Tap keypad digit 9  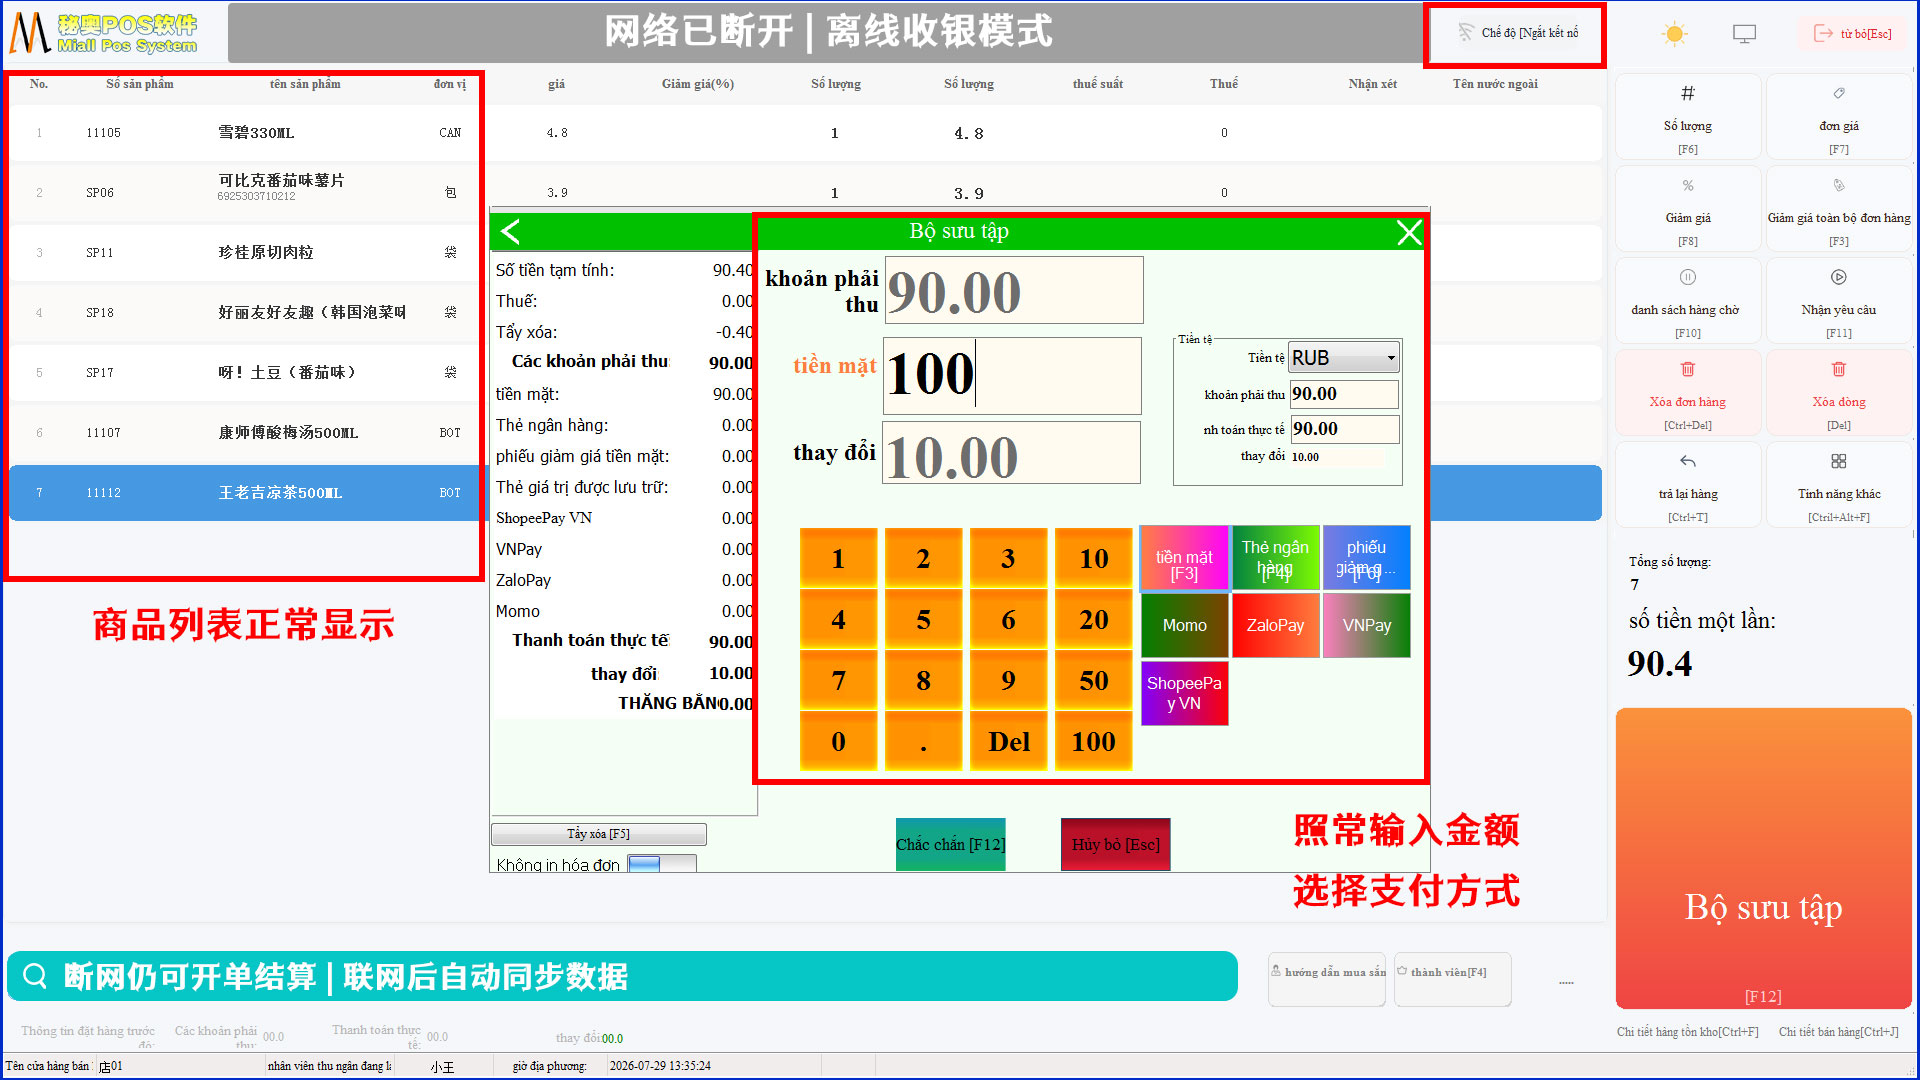(x=1008, y=680)
